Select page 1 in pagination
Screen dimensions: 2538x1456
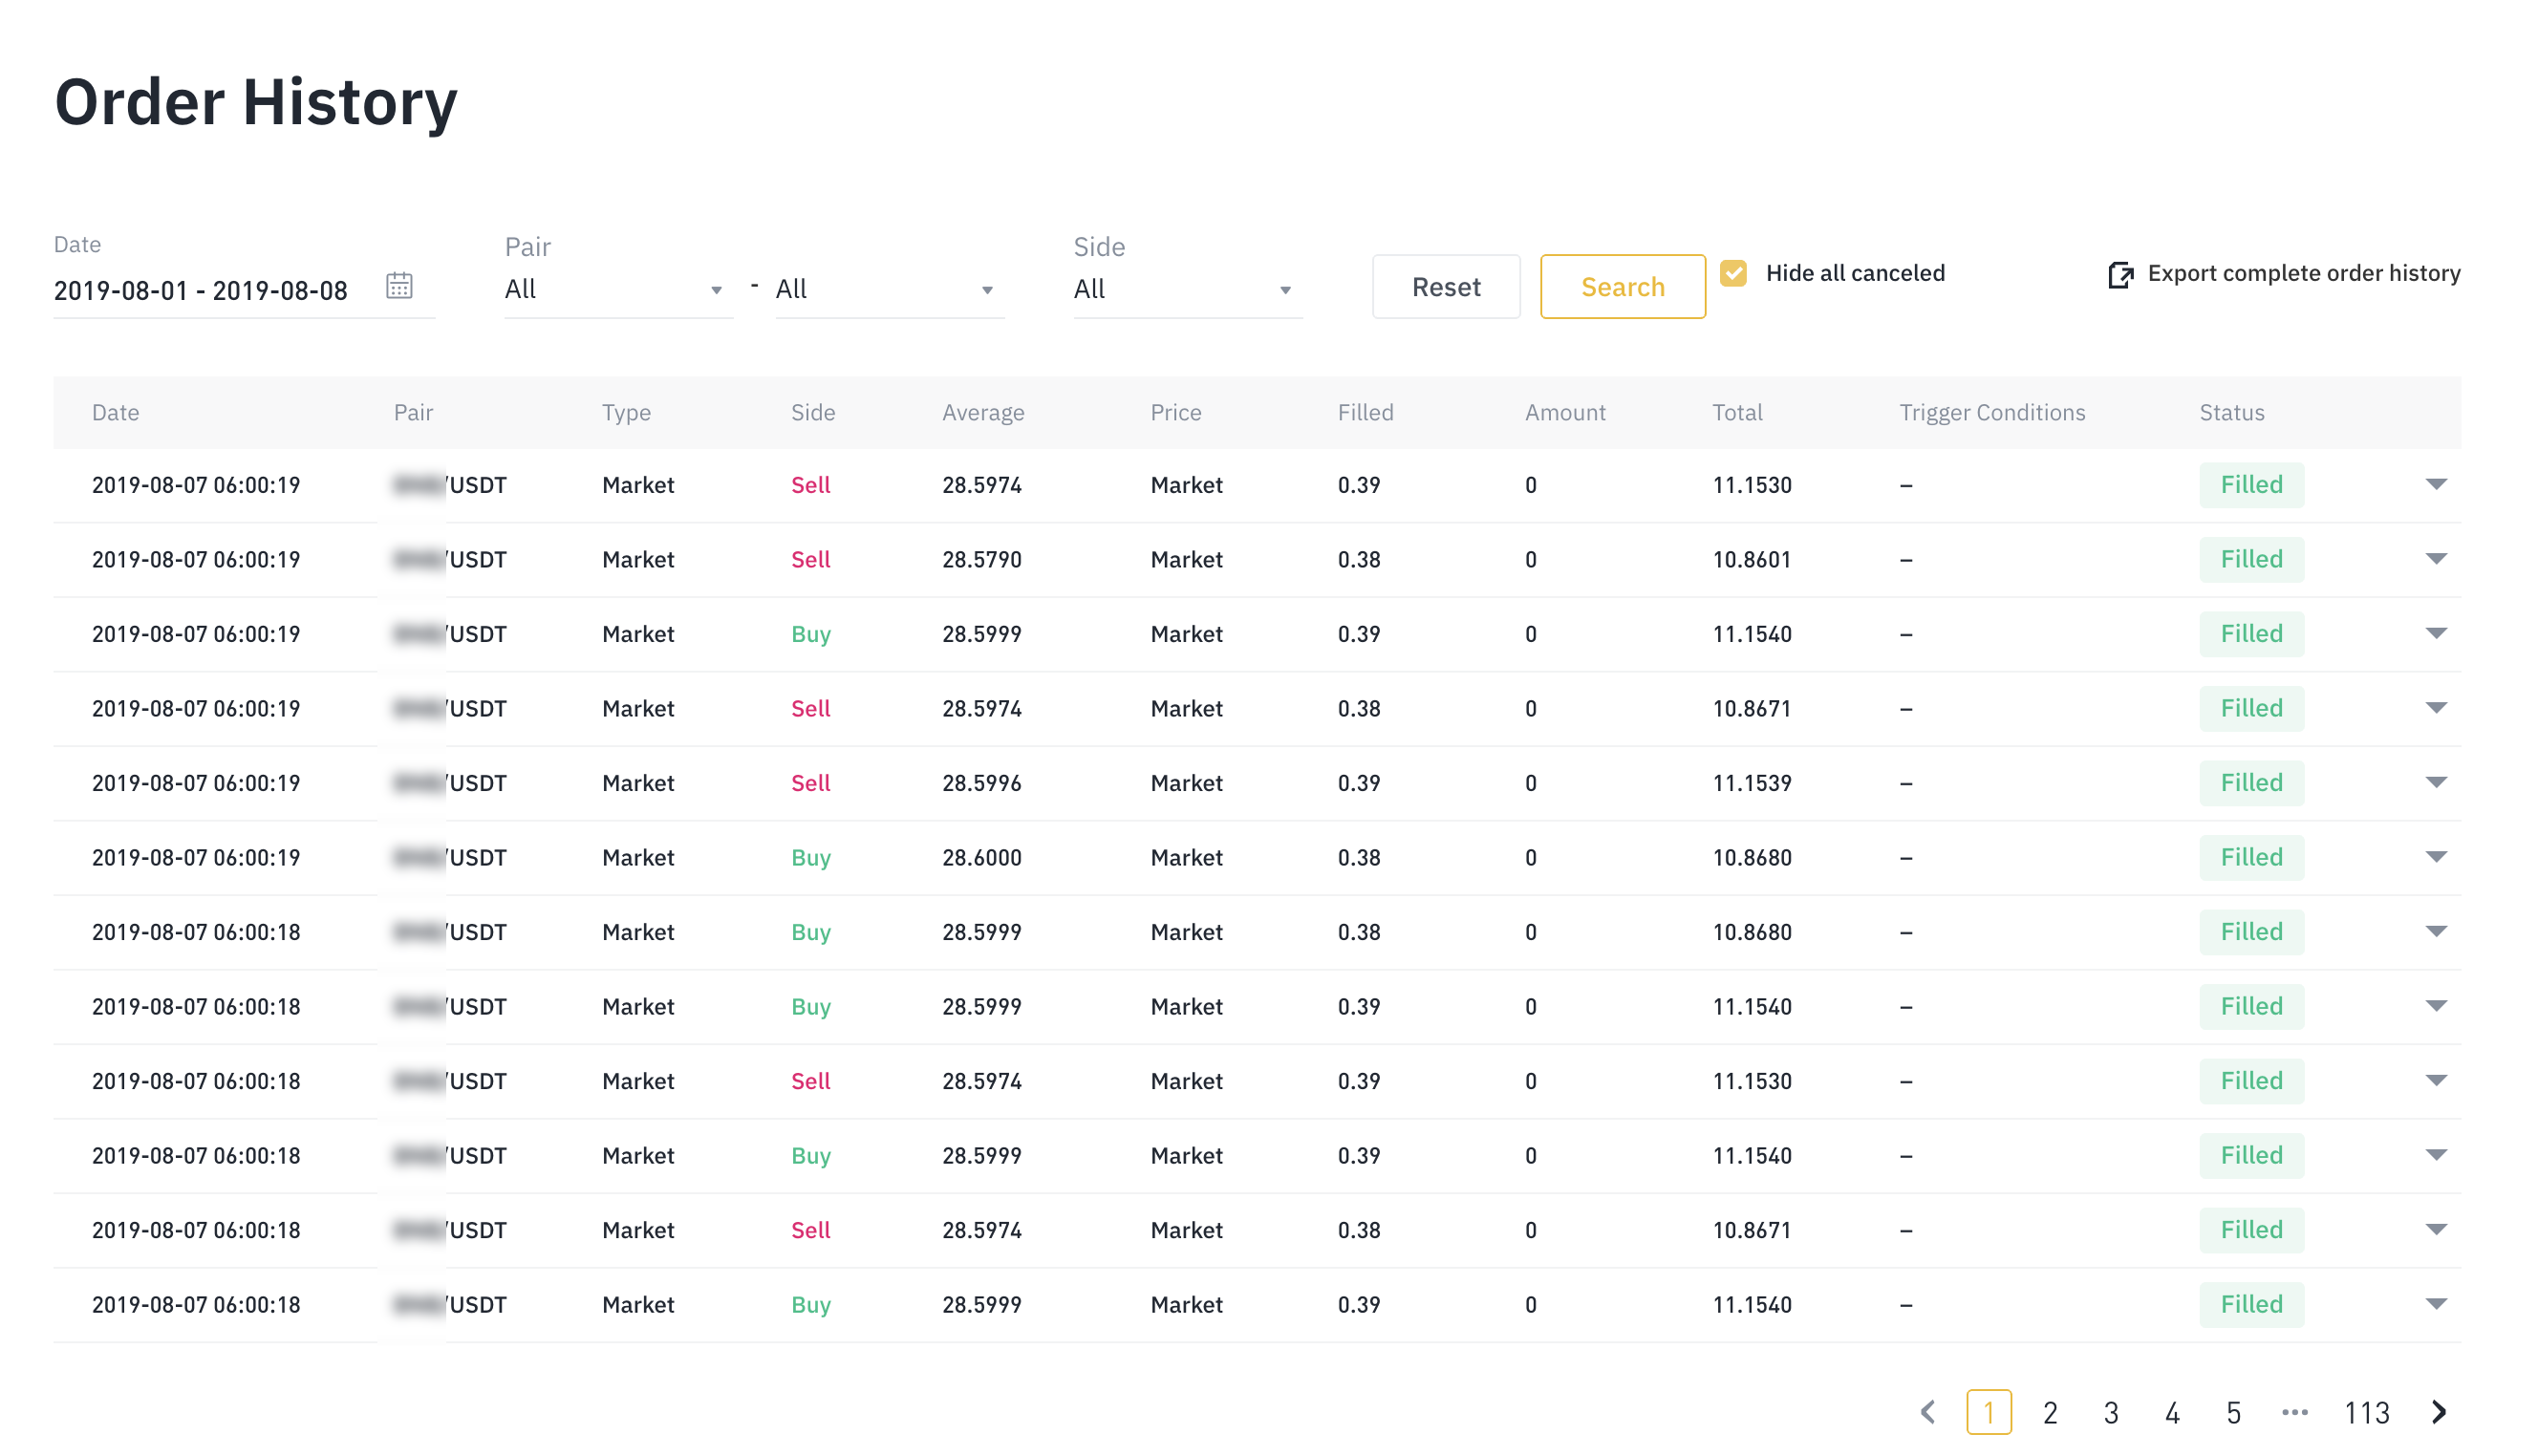[x=1988, y=1411]
